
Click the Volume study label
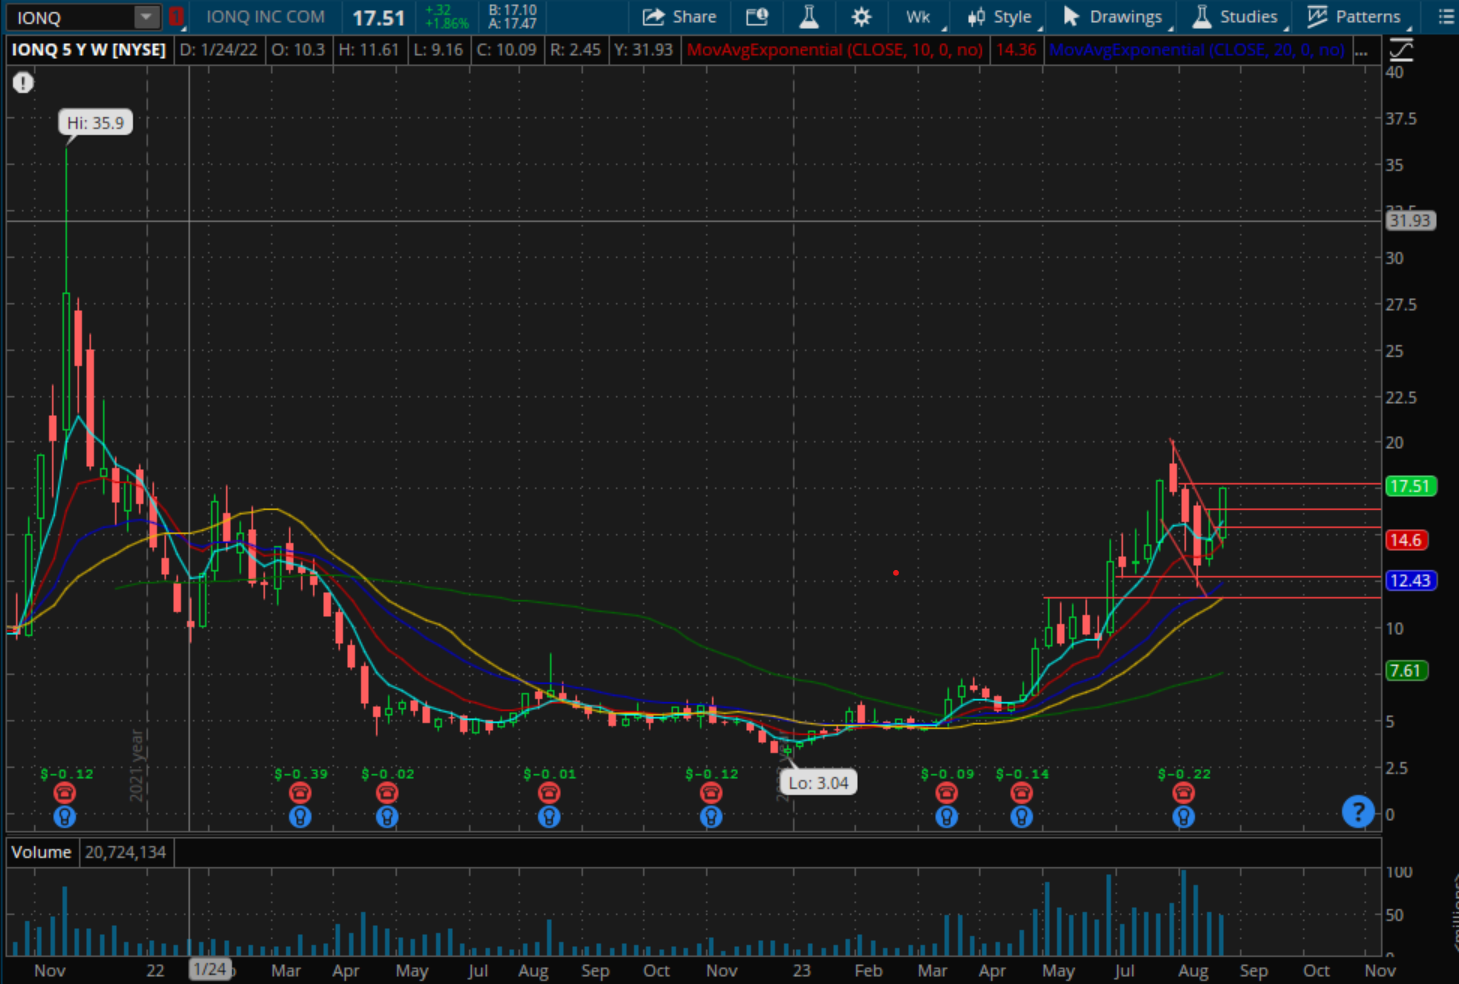pos(41,852)
